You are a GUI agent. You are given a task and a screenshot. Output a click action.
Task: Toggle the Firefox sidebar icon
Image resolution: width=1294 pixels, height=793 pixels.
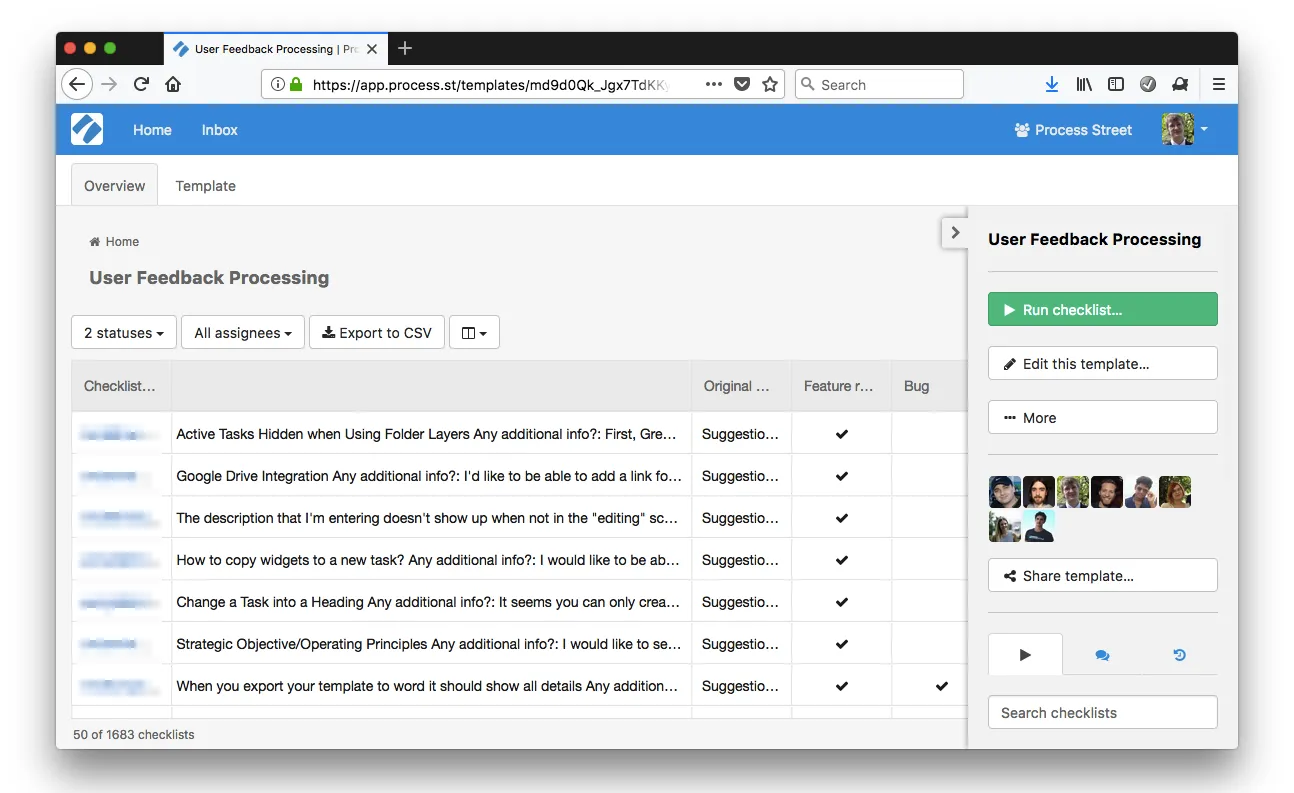1116,85
